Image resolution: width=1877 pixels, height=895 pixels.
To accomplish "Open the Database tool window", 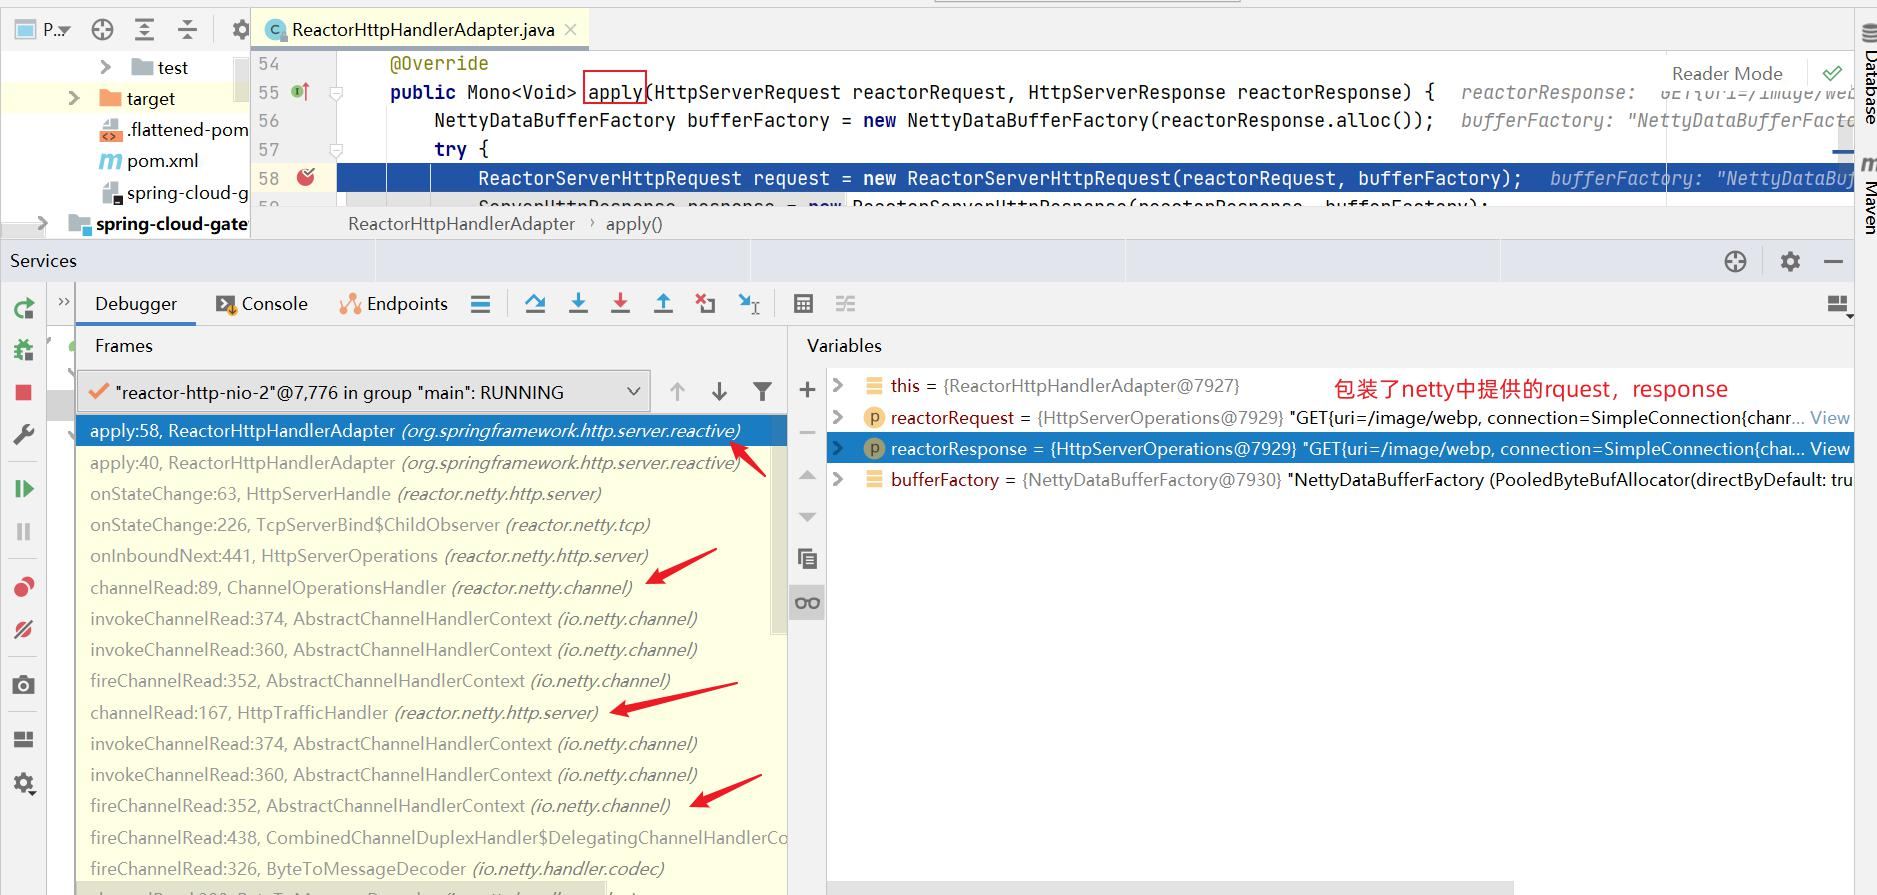I will (1868, 72).
